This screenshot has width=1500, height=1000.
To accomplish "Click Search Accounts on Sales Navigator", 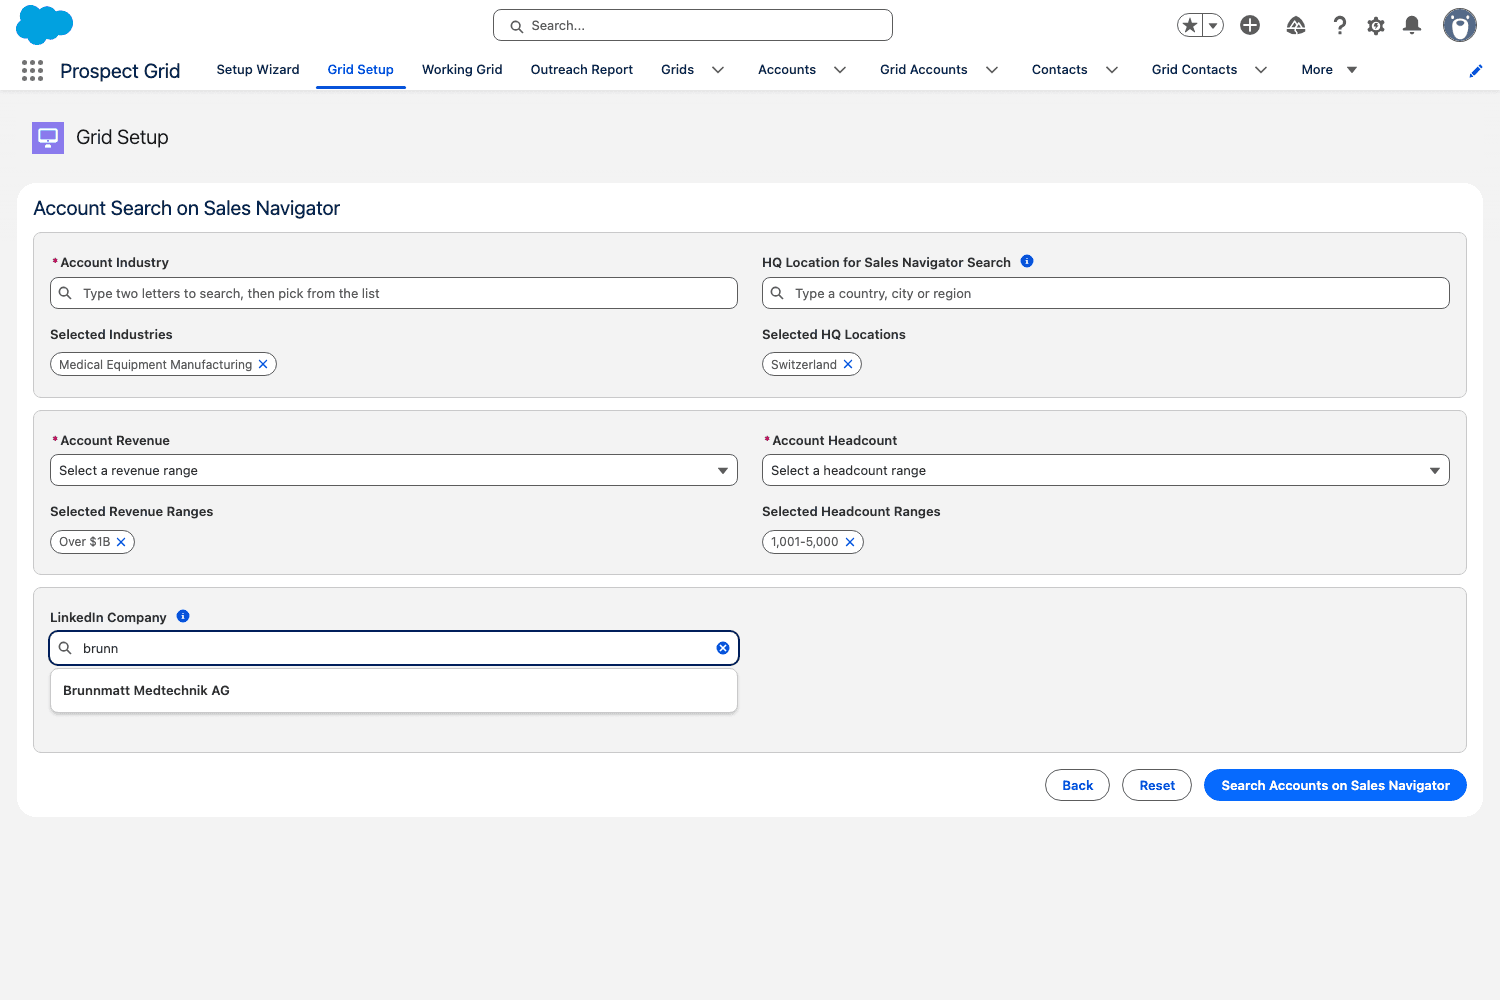I will click(x=1335, y=785).
